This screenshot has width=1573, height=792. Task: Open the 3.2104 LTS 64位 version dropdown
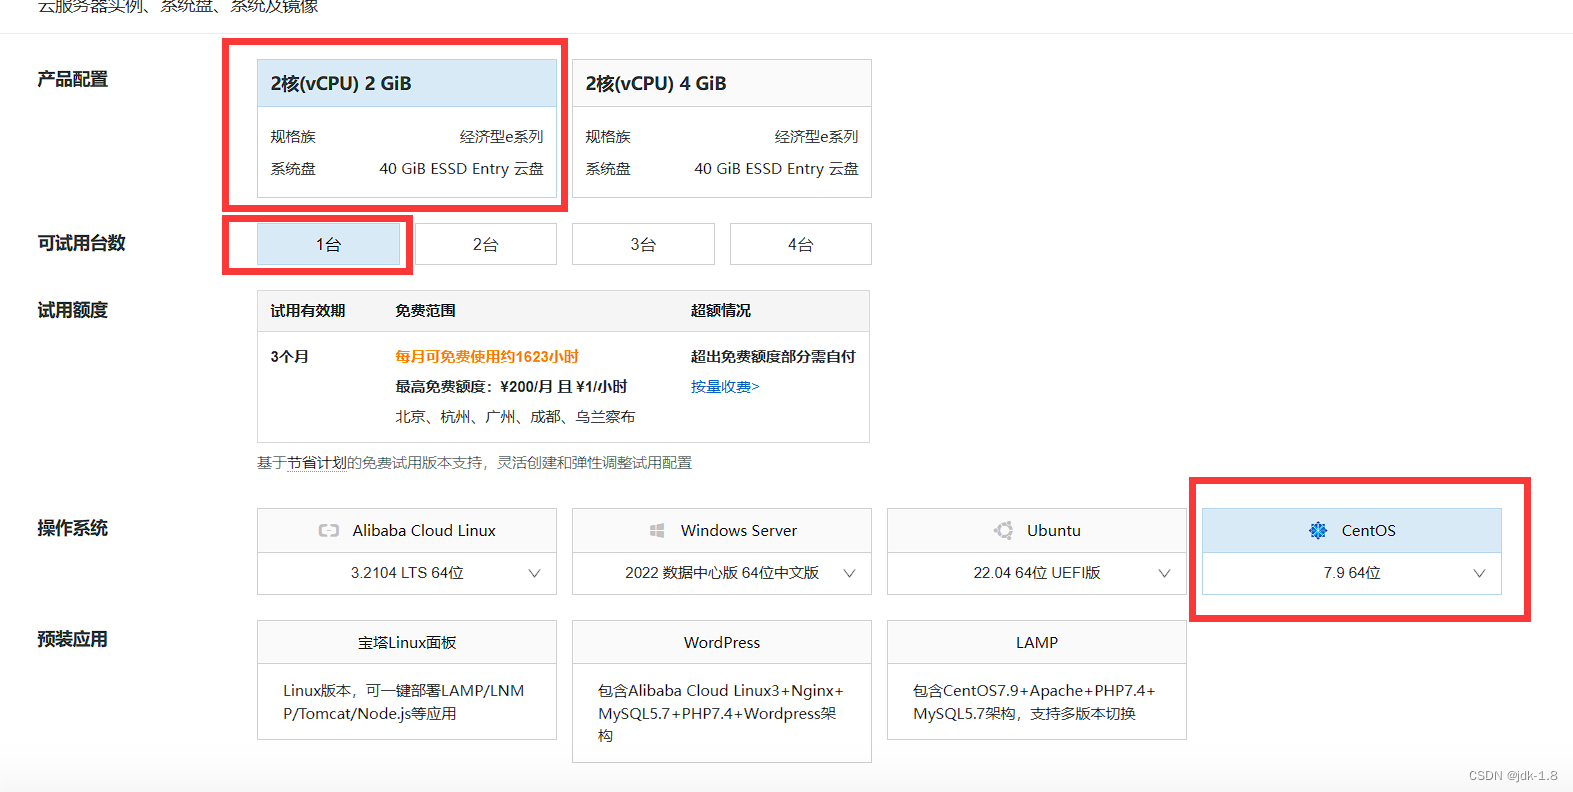(407, 573)
